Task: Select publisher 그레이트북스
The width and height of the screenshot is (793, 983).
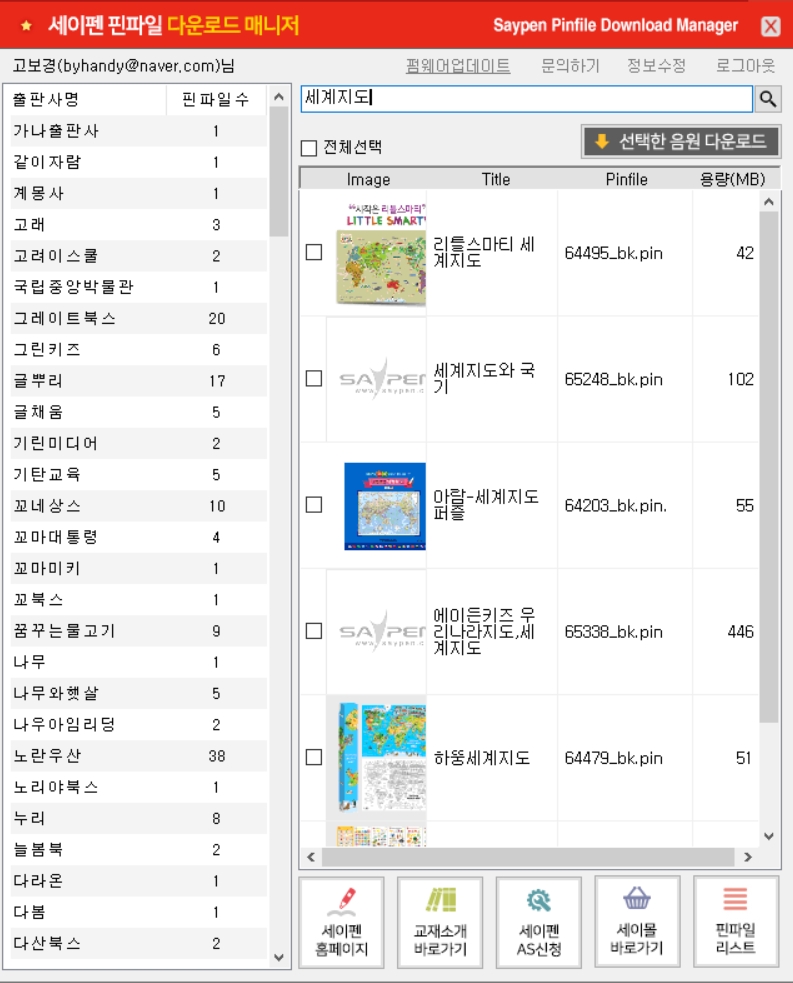Action: (139, 318)
